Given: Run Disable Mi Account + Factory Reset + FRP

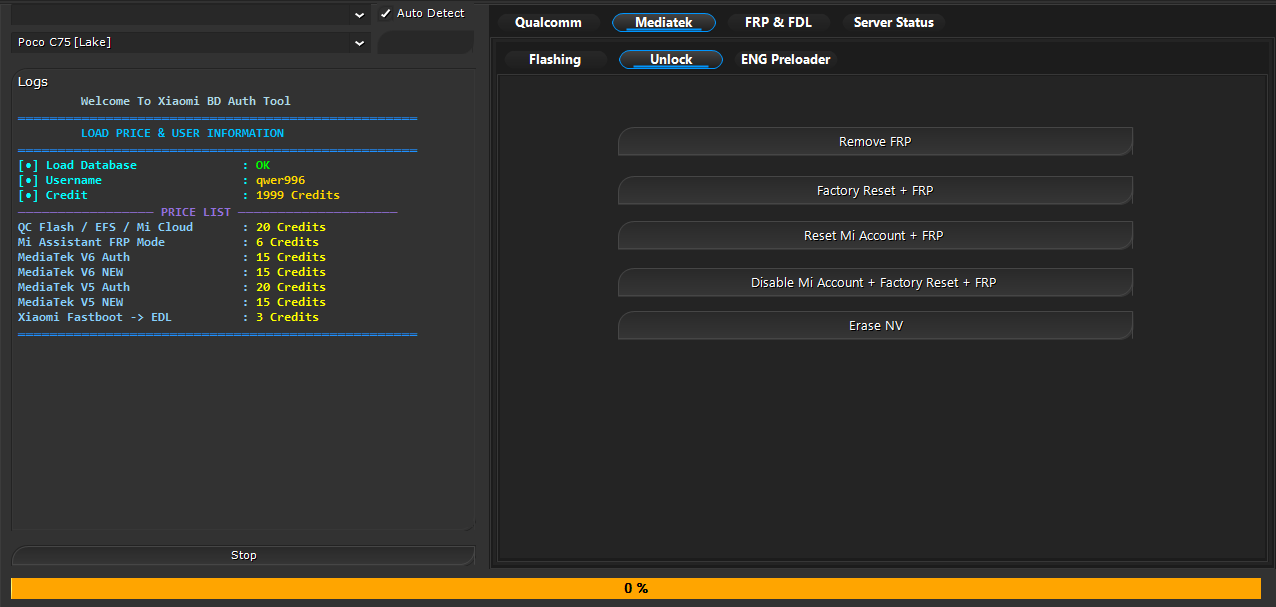Looking at the screenshot, I should [x=874, y=283].
